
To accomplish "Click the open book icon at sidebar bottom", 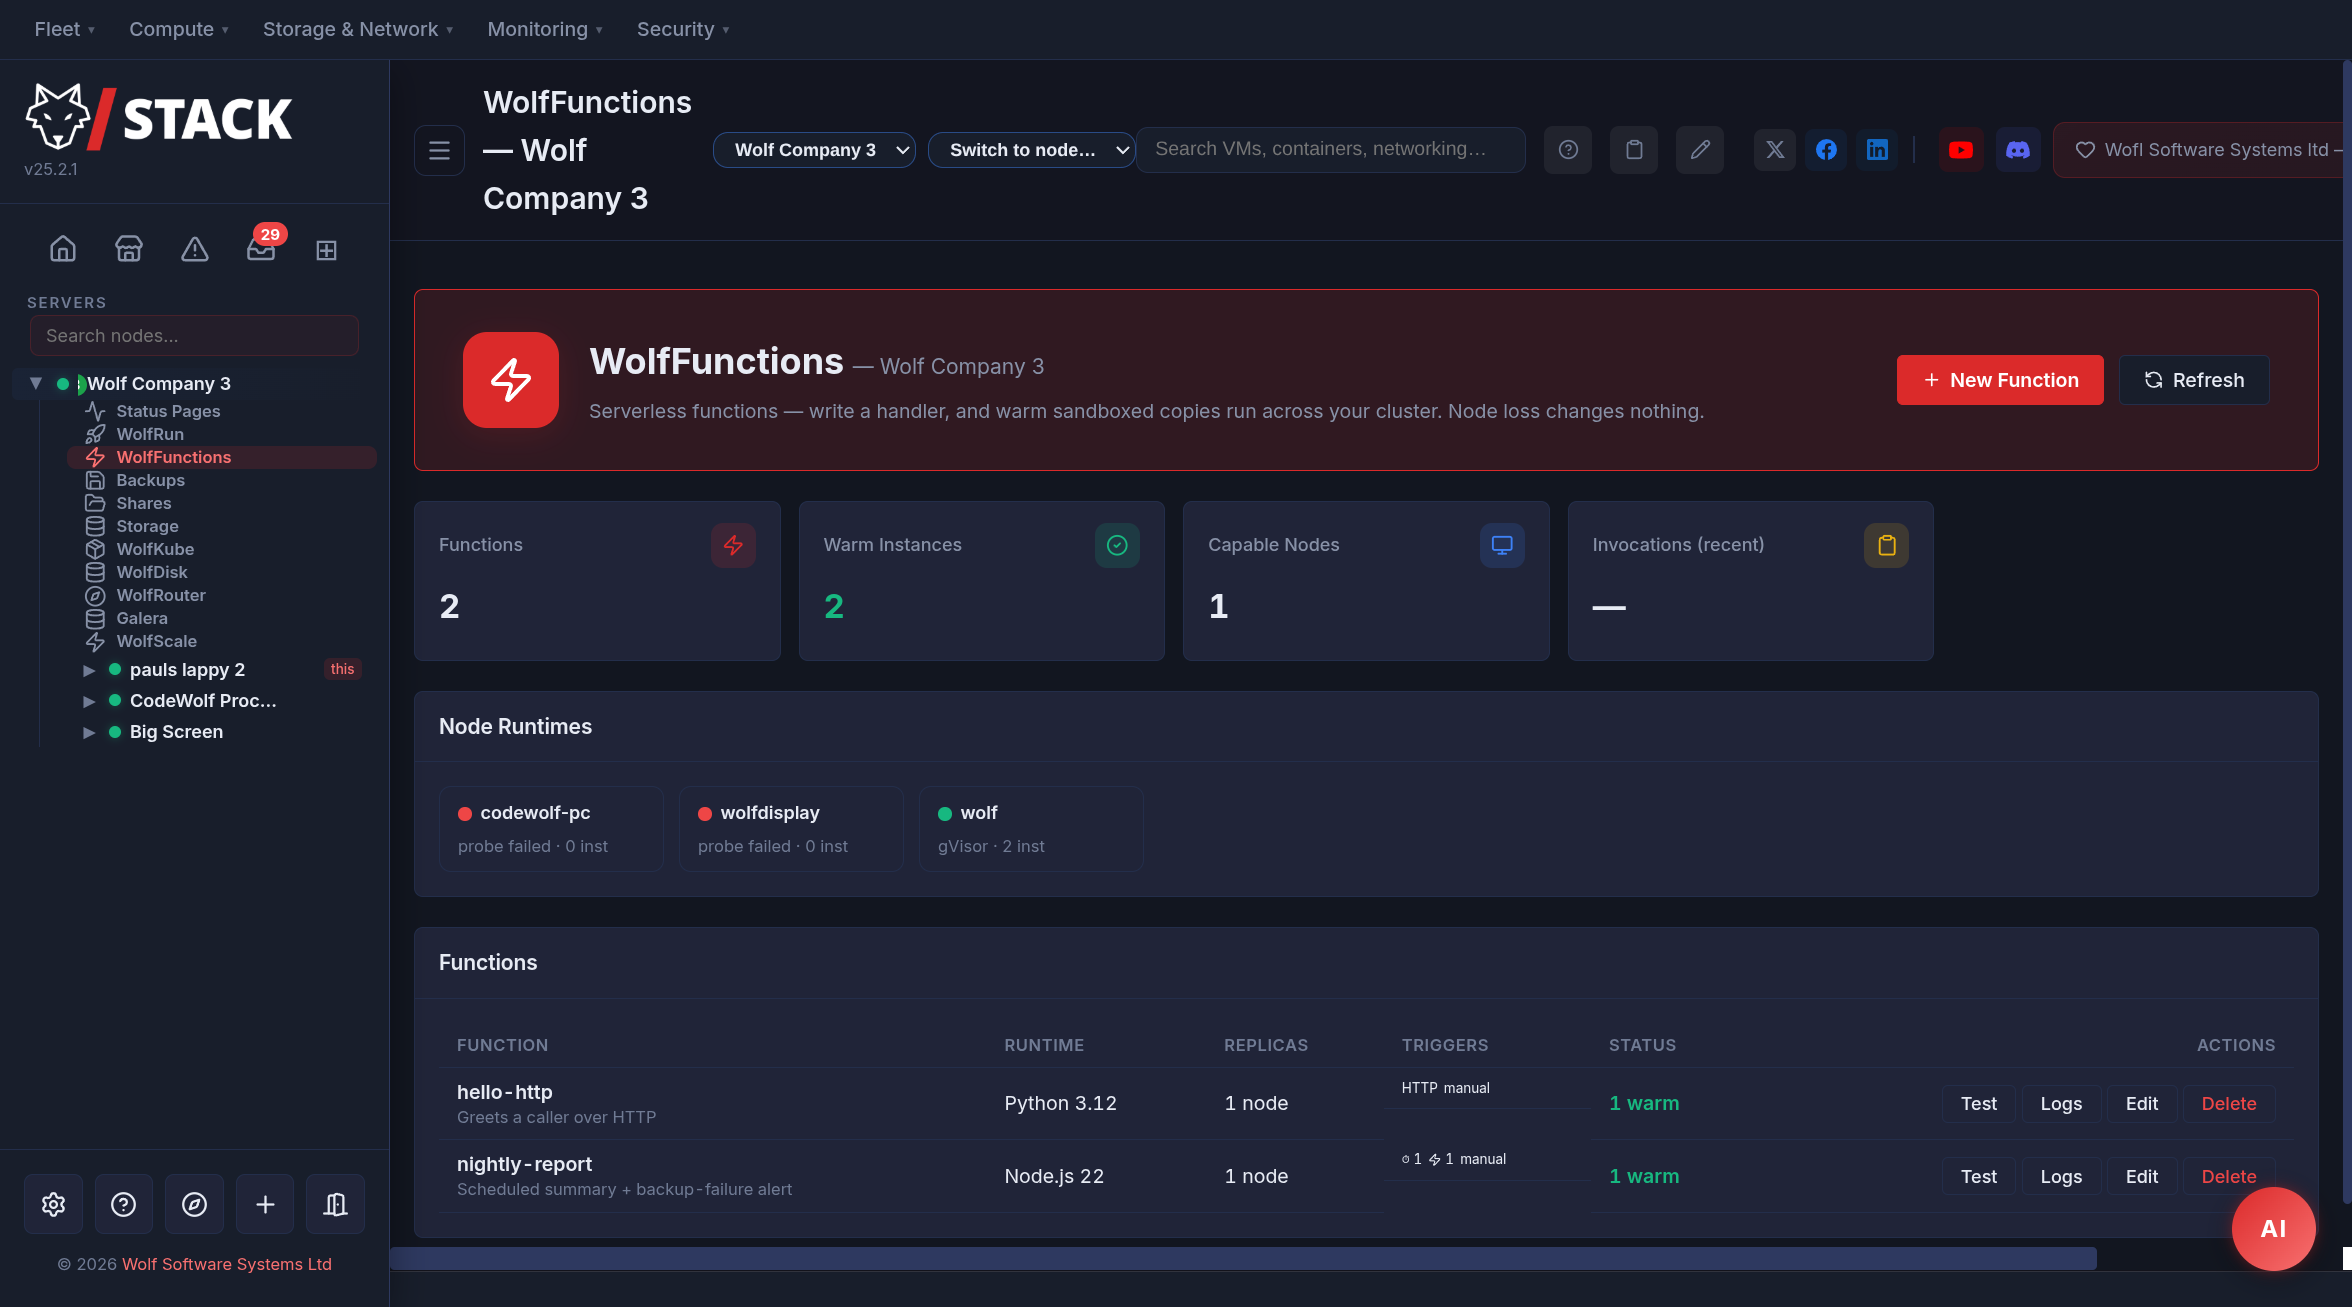I will [336, 1204].
